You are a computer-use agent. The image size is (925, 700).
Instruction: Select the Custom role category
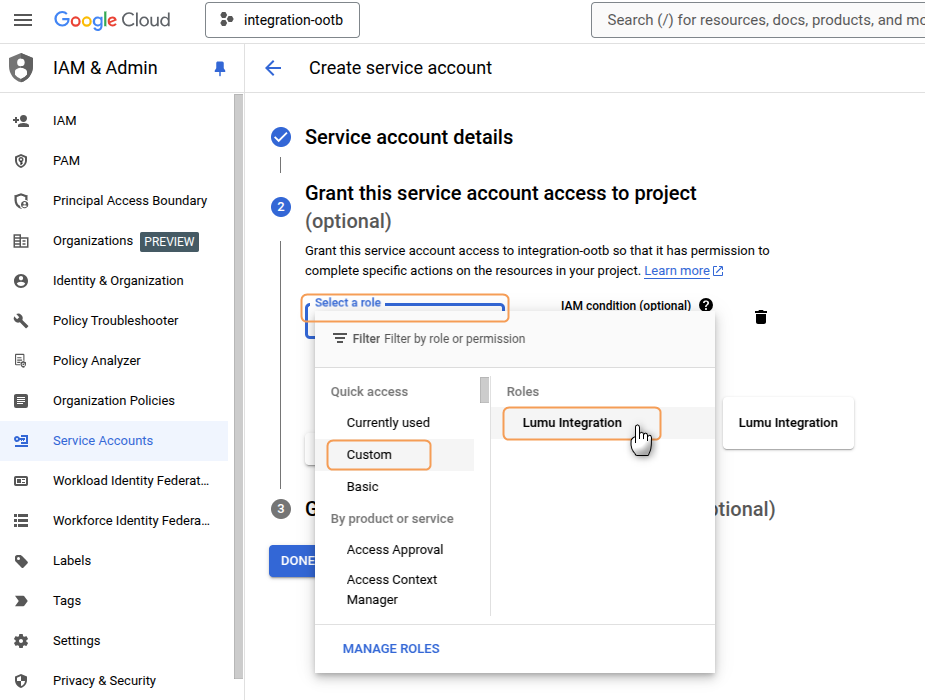coord(369,455)
